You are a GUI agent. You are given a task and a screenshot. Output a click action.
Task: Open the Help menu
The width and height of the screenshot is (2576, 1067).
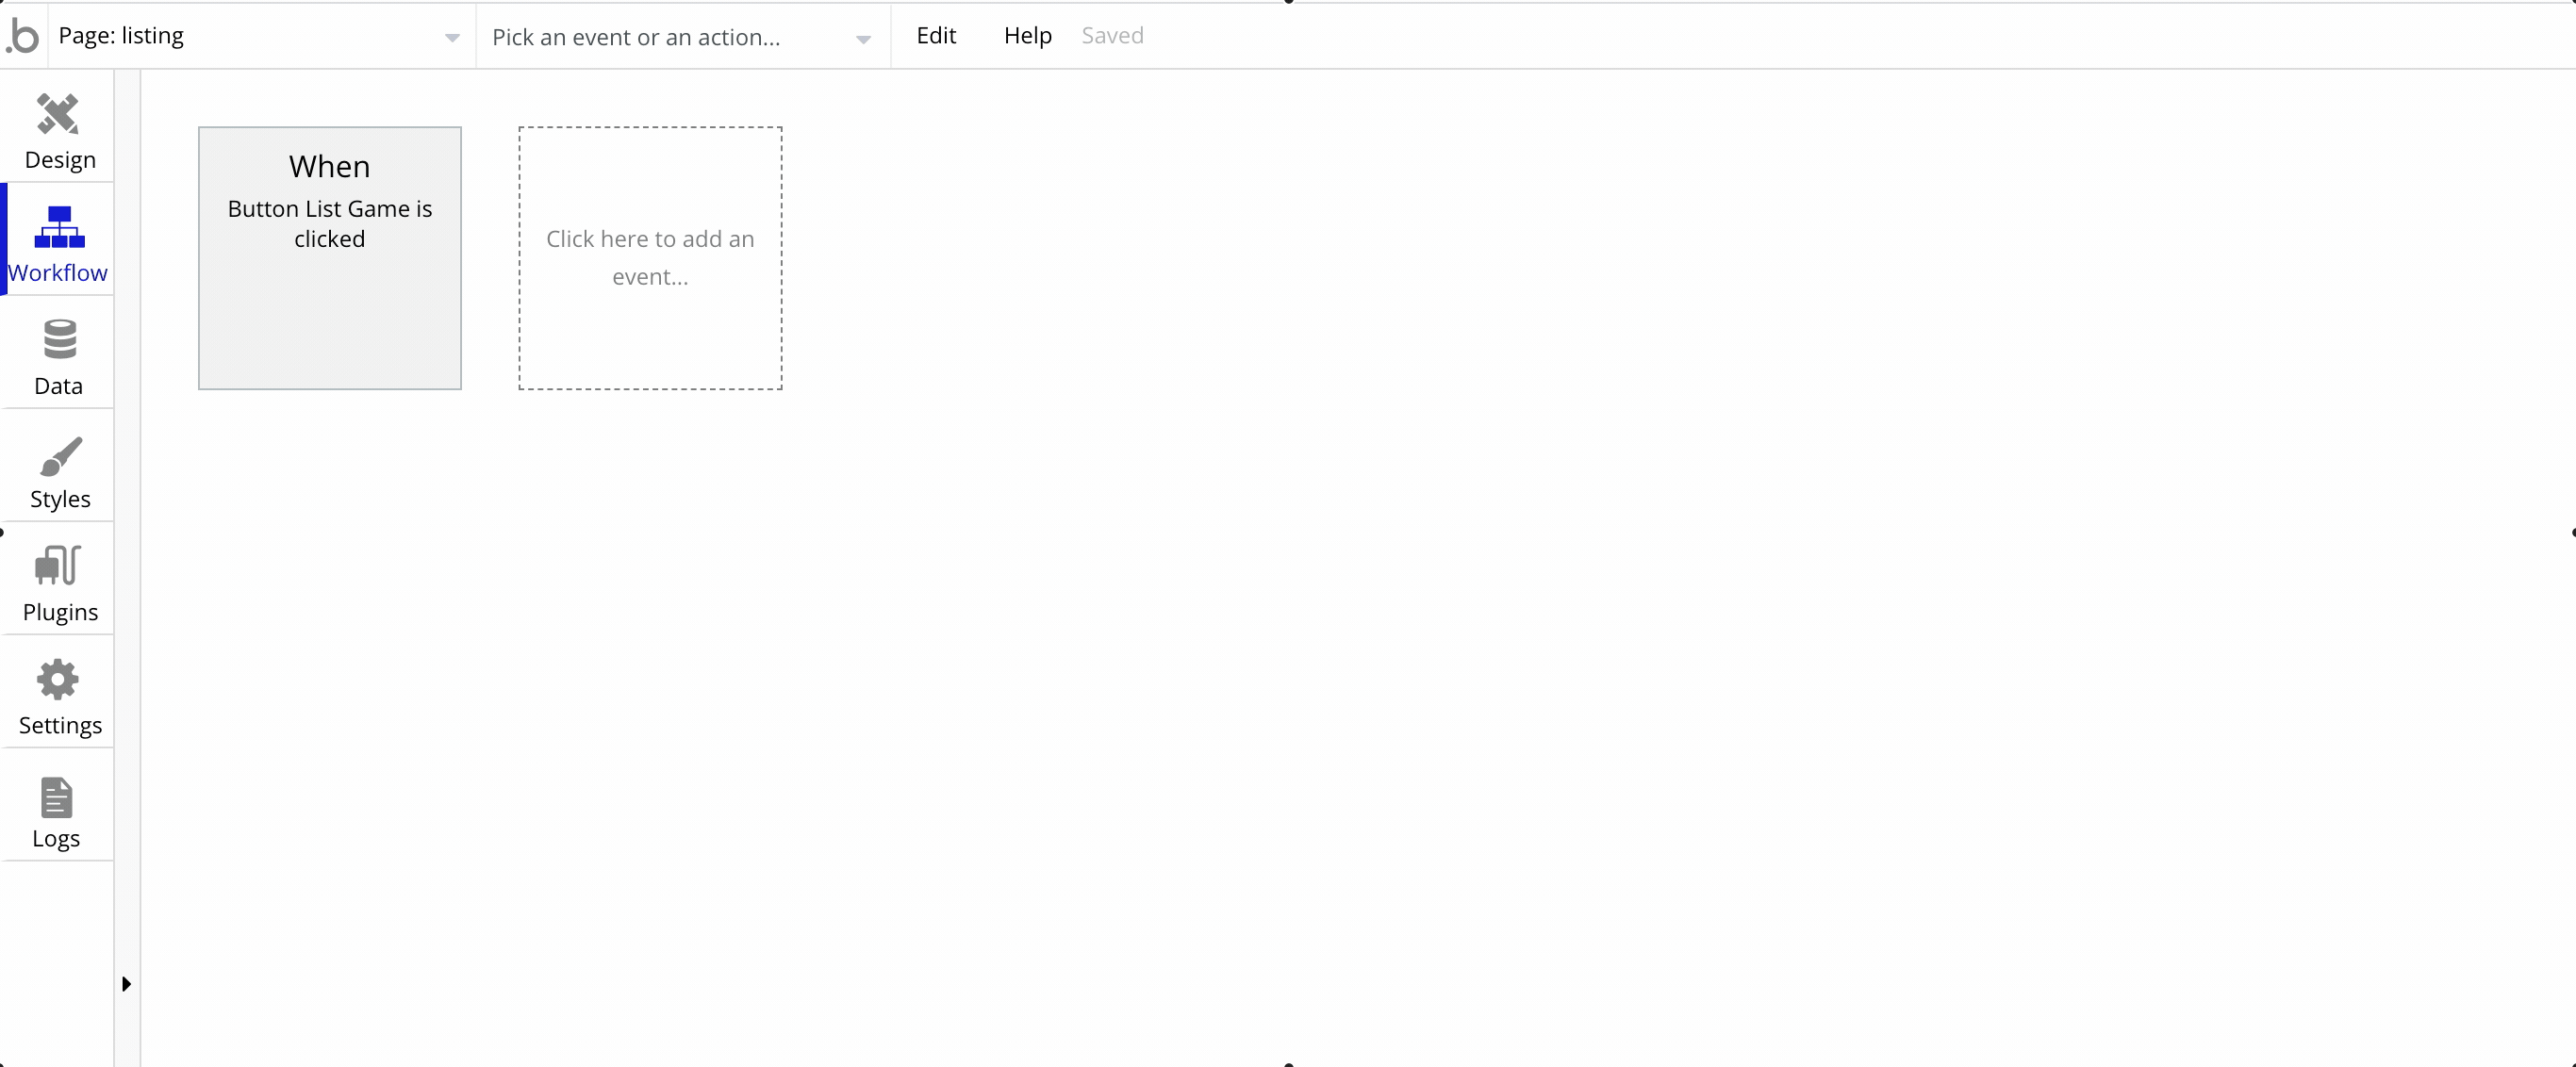pos(1027,36)
